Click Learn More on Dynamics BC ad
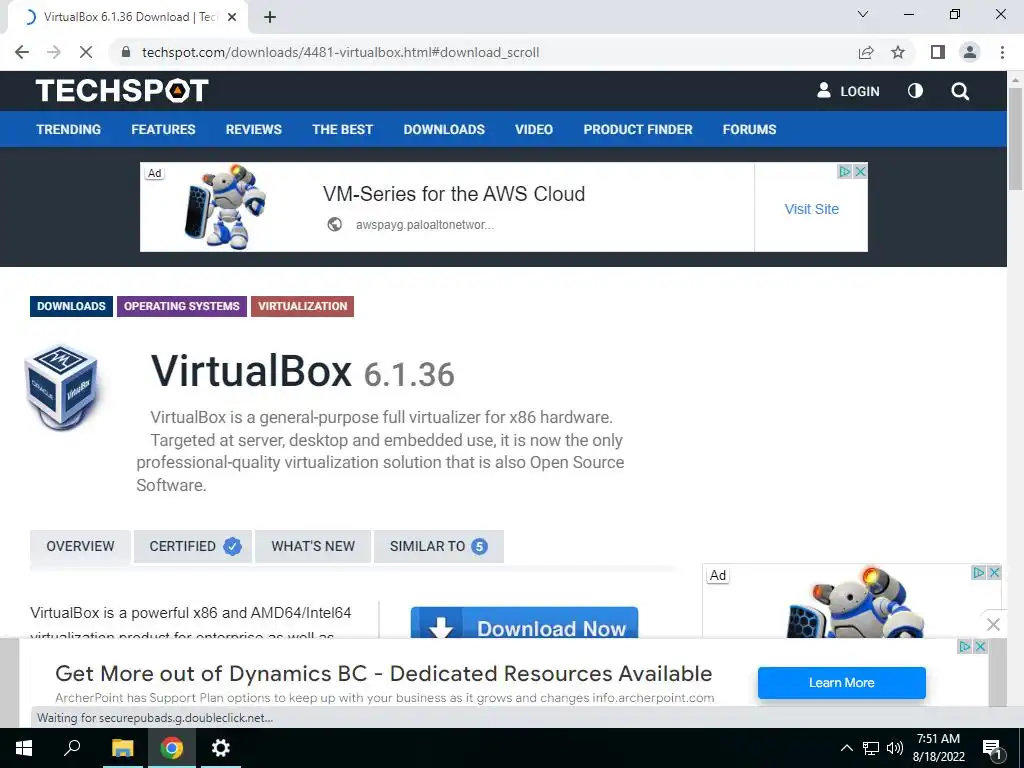 coord(841,682)
